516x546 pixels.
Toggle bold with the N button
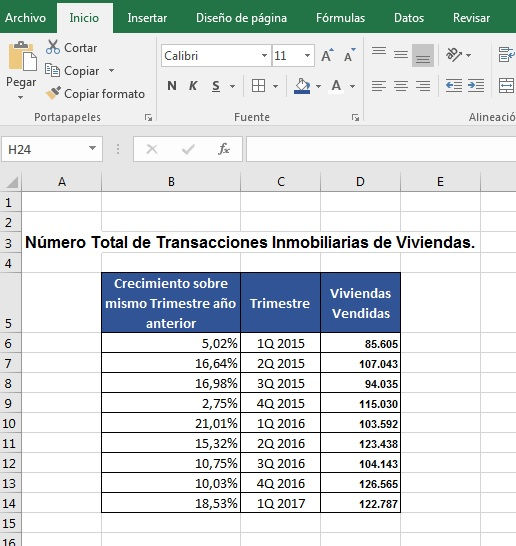[x=172, y=86]
